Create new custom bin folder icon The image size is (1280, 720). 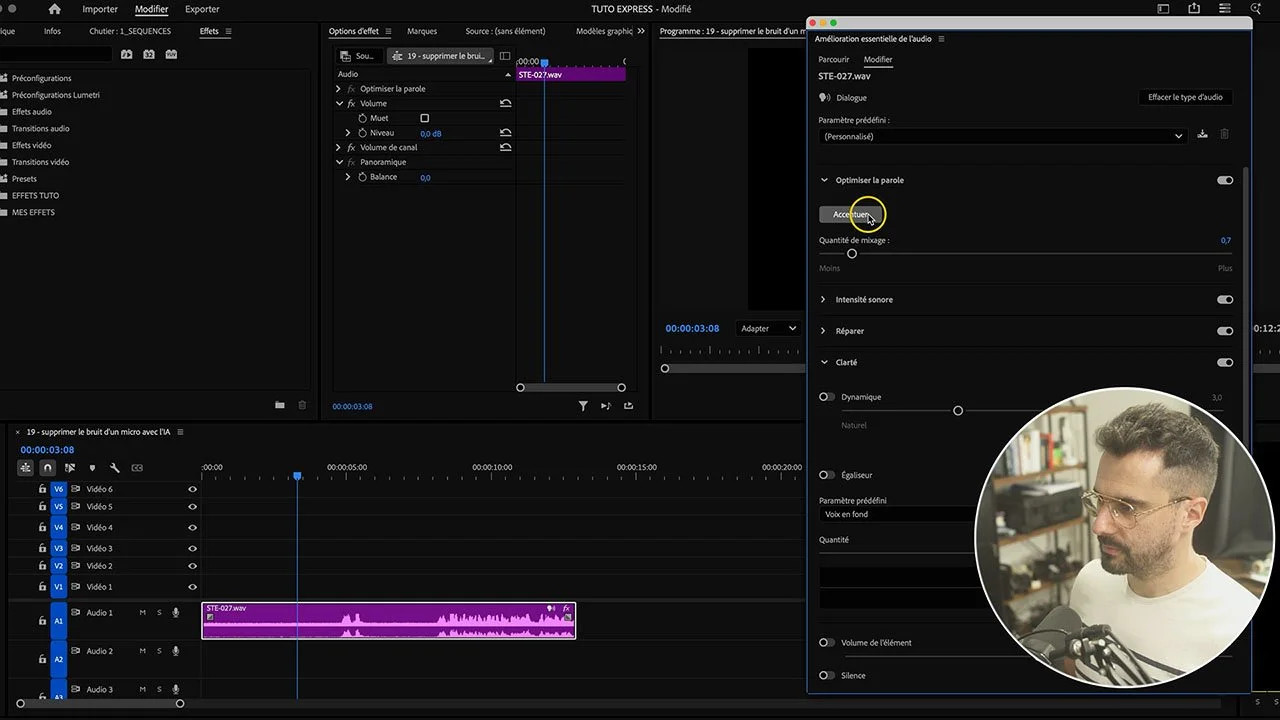[x=280, y=405]
